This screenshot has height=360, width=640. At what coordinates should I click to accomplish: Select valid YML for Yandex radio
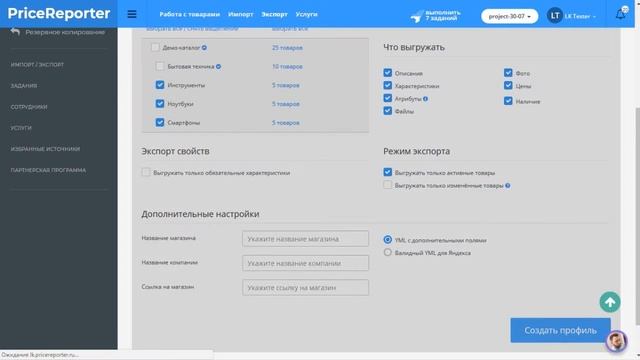[x=388, y=252]
